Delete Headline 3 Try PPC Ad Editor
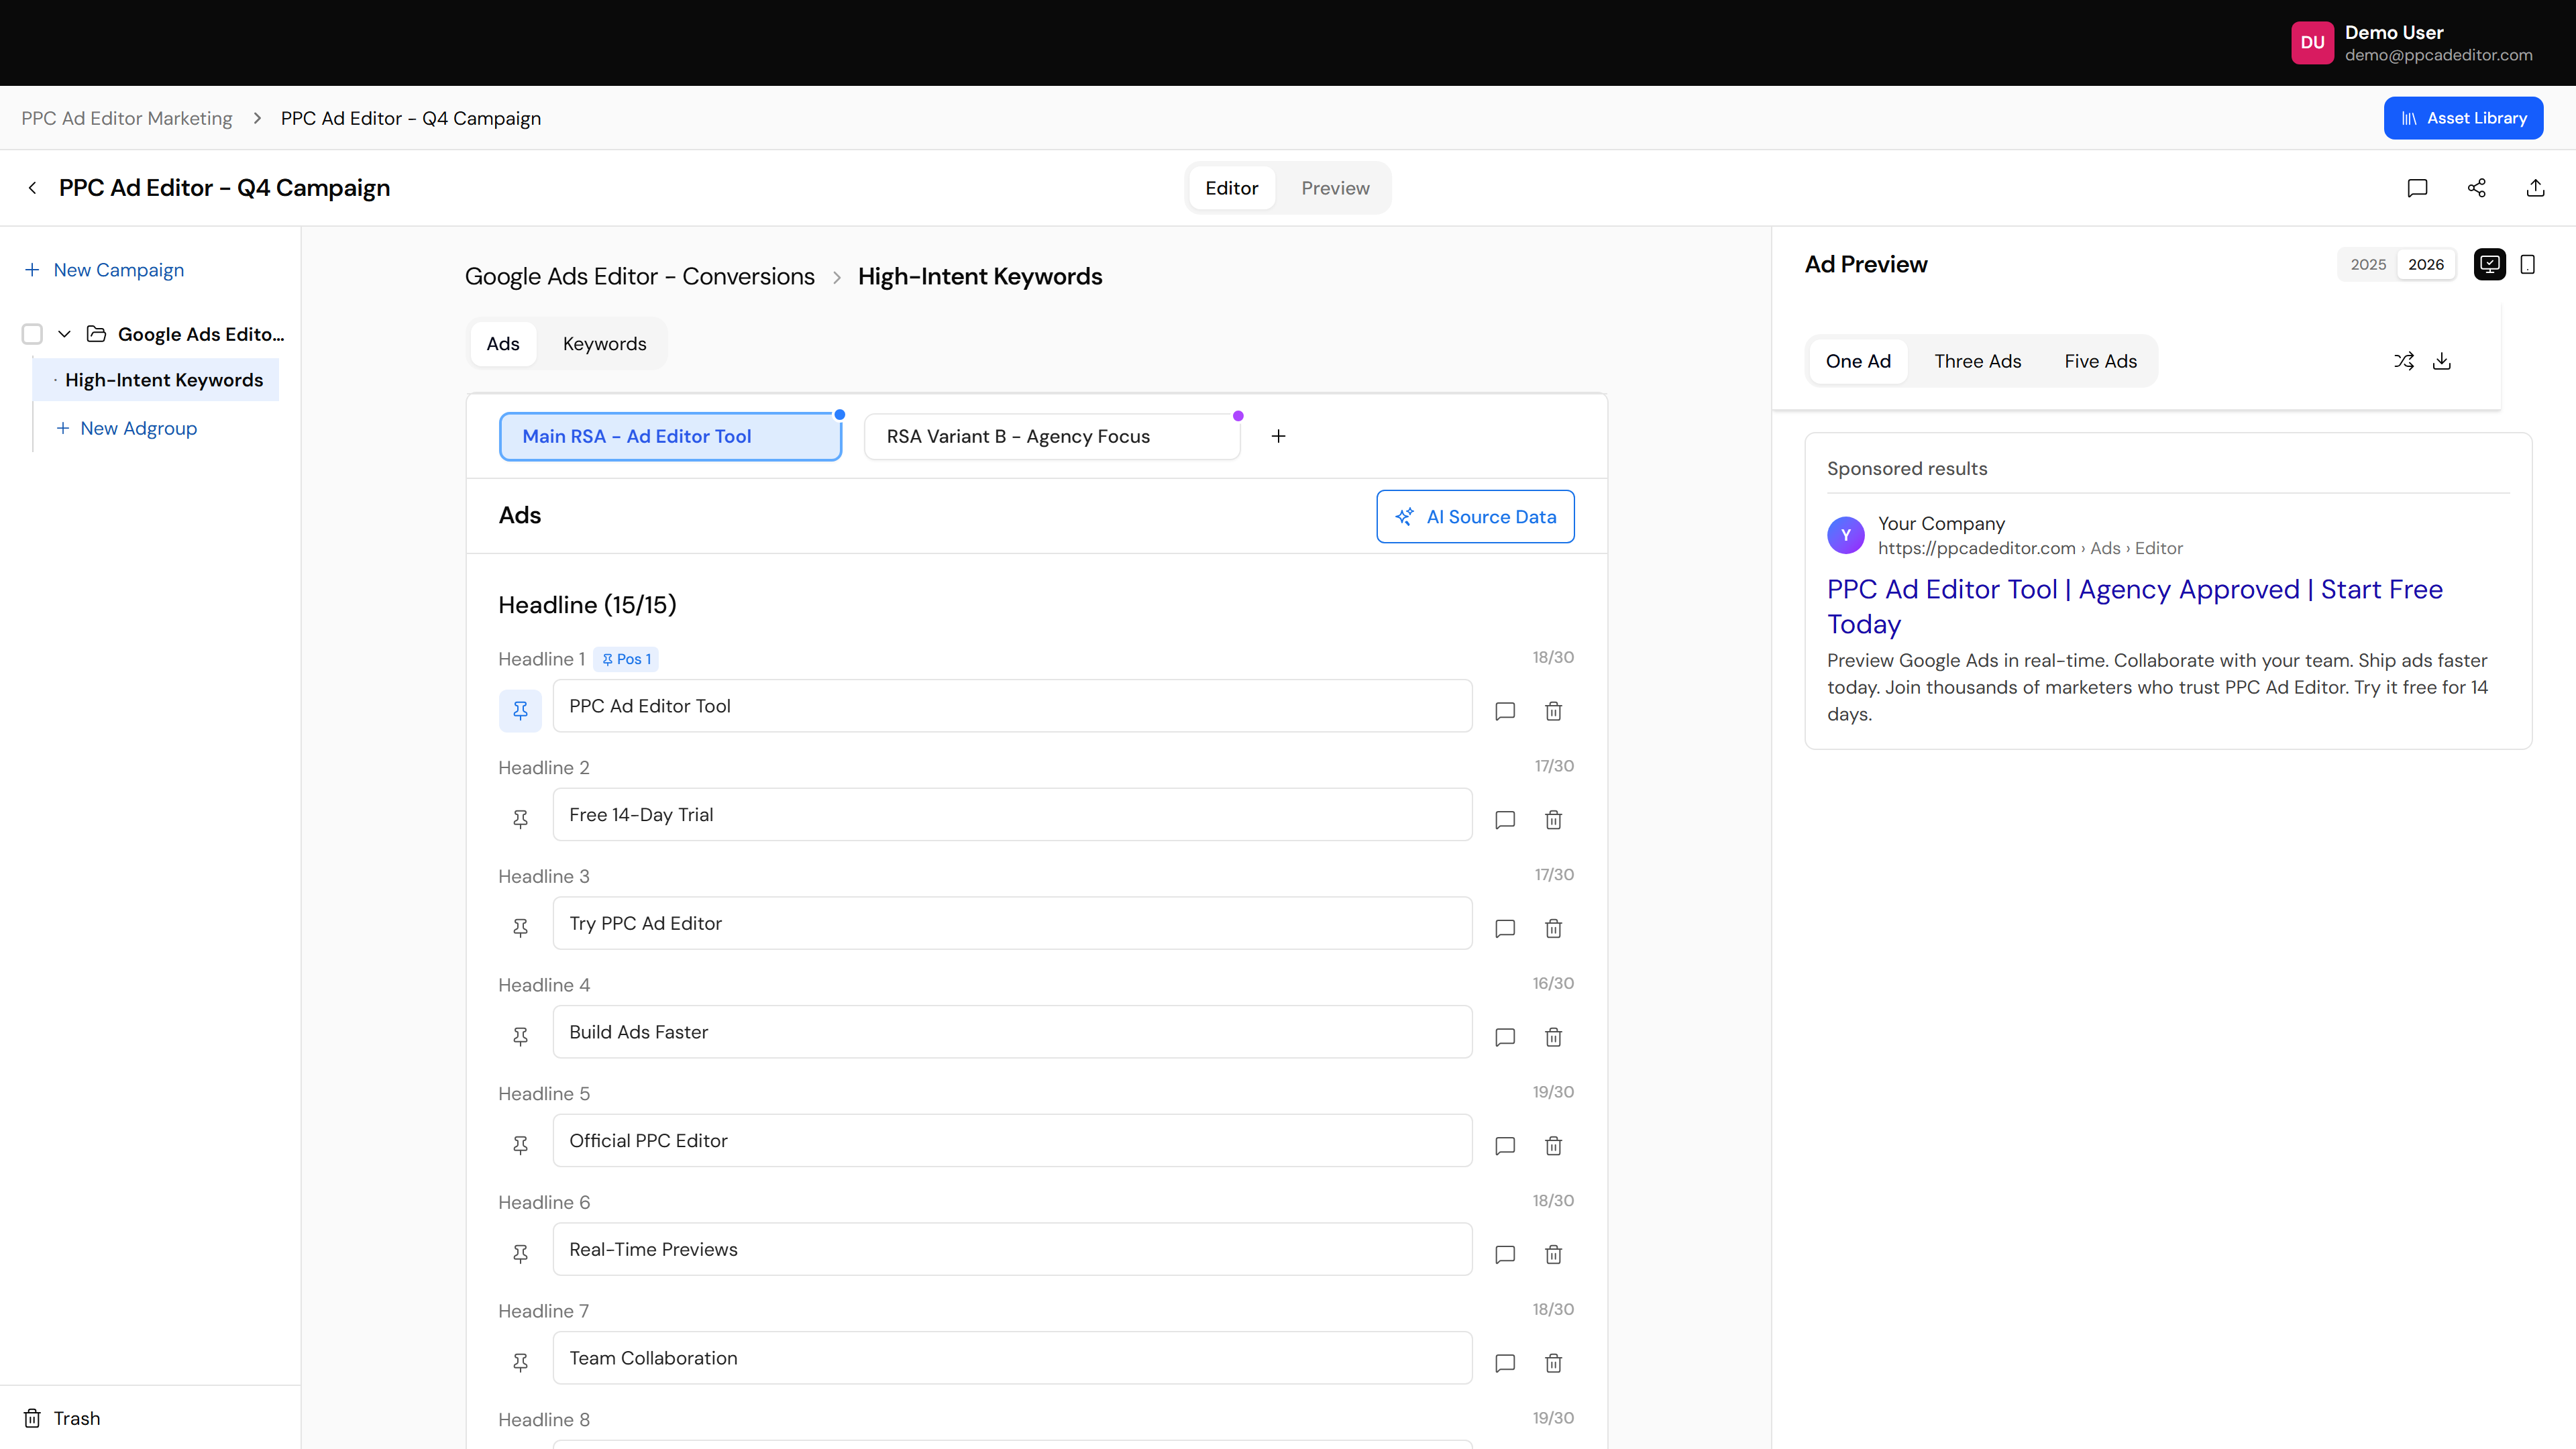Screen dimensions: 2576x1449 1553,929
